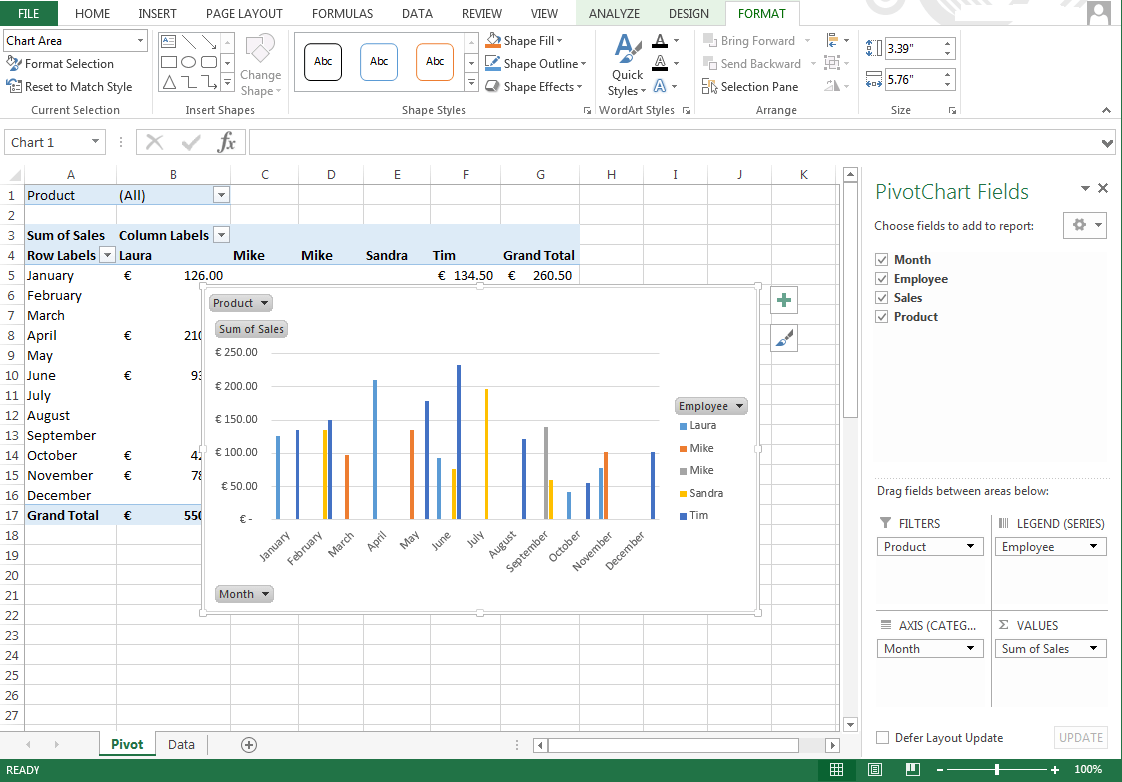The height and width of the screenshot is (782, 1122).
Task: Open the Employee legend filter on chart
Action: [x=711, y=406]
